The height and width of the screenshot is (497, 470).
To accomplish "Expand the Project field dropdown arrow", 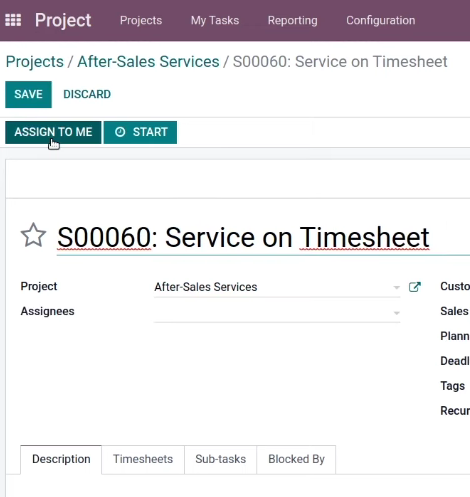I will click(x=396, y=287).
